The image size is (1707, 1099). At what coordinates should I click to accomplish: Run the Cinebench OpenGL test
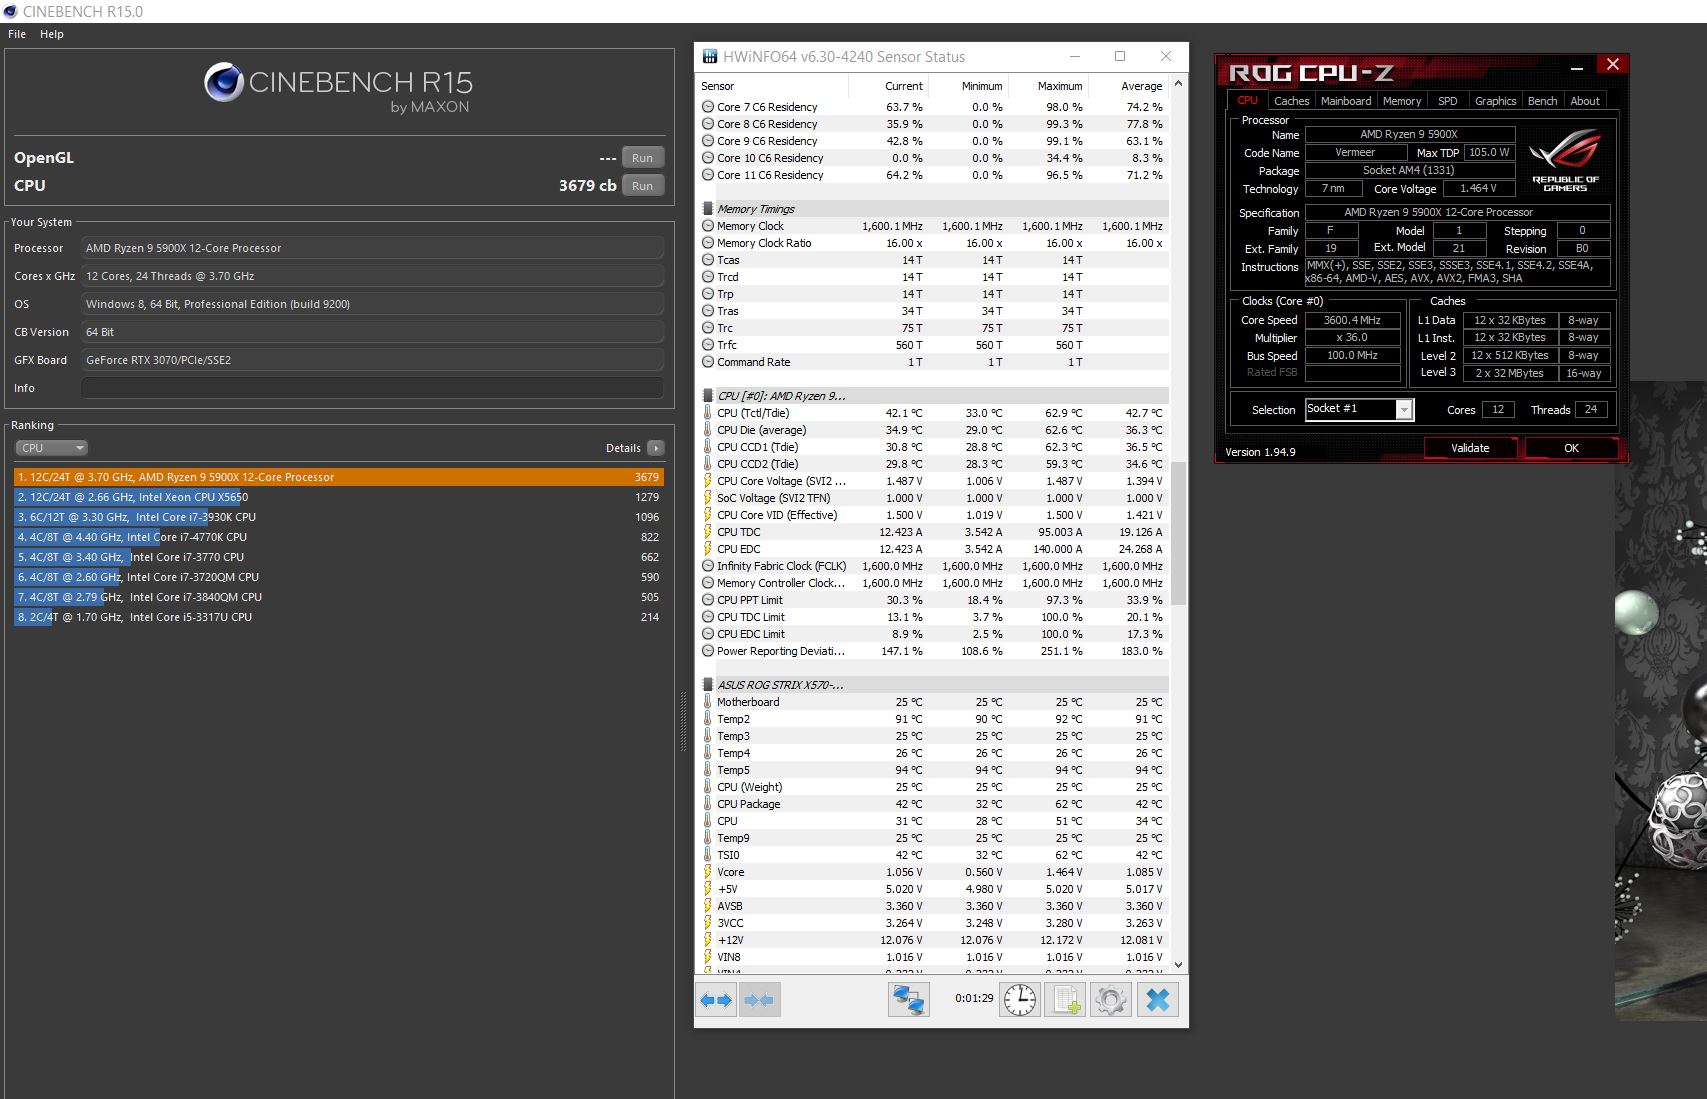(x=642, y=158)
